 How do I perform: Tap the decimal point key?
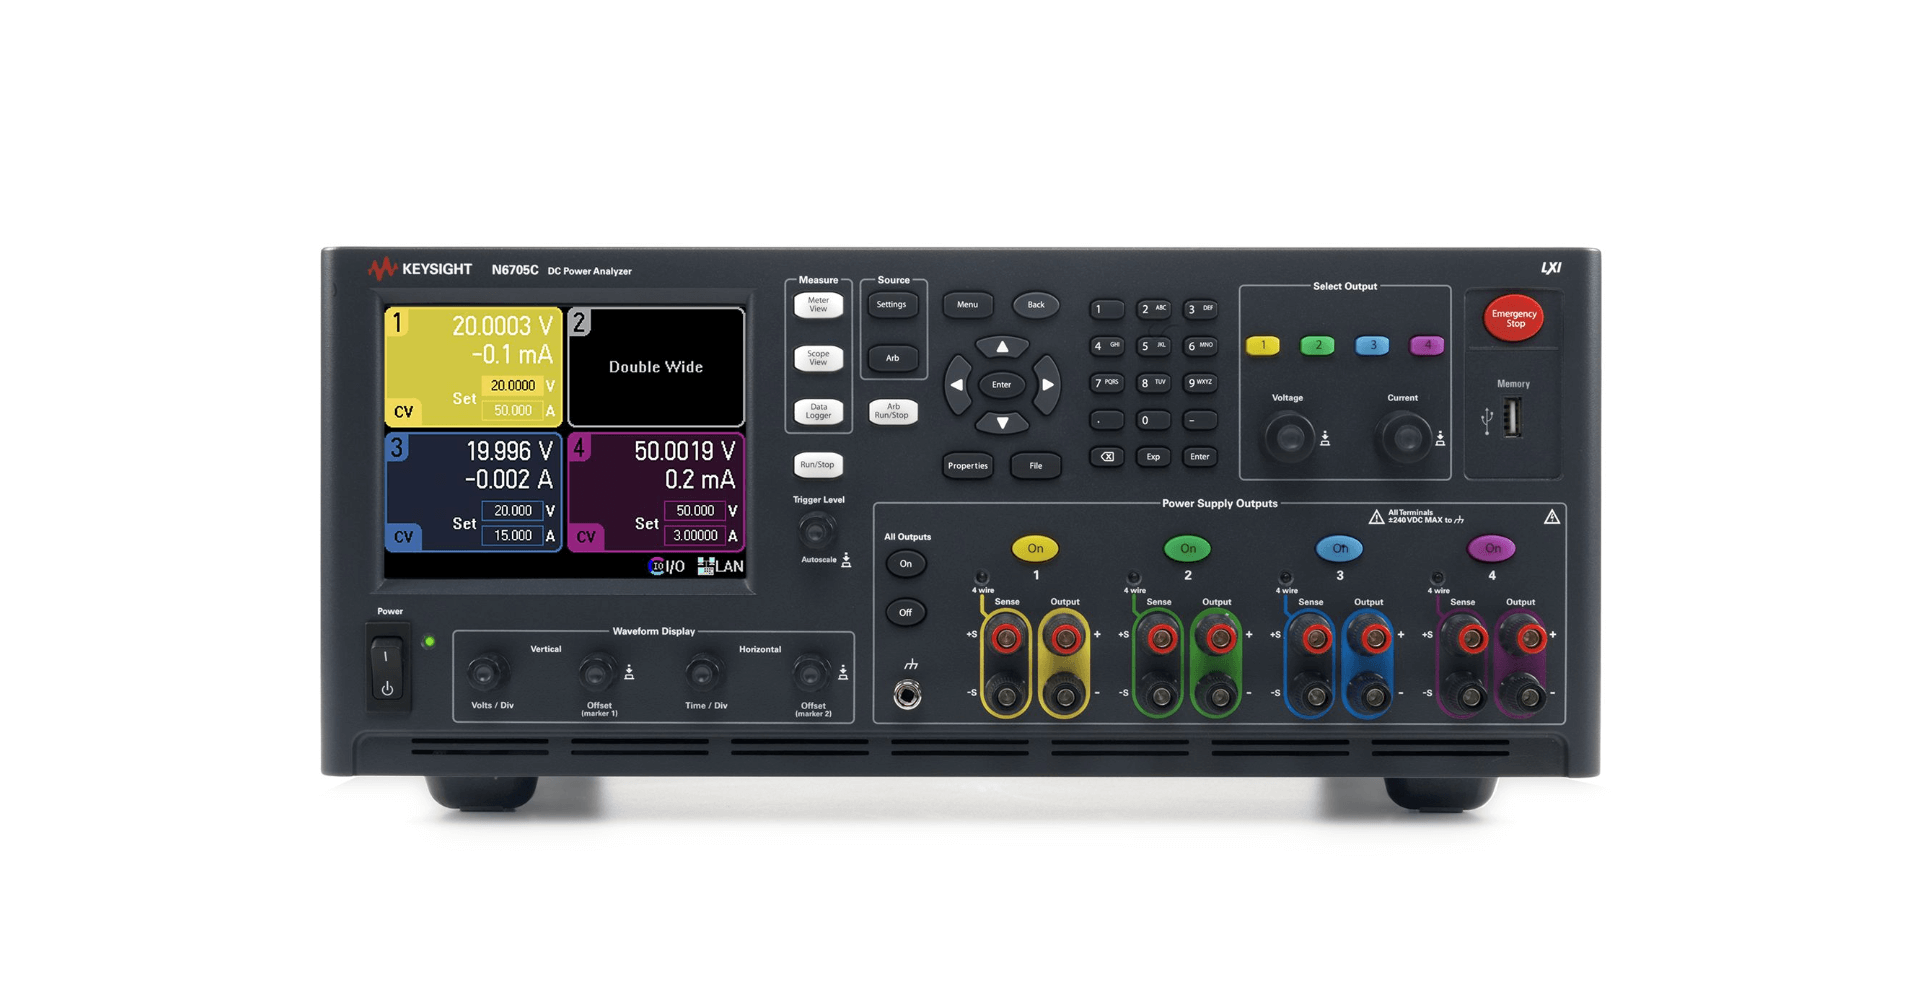coord(1106,420)
